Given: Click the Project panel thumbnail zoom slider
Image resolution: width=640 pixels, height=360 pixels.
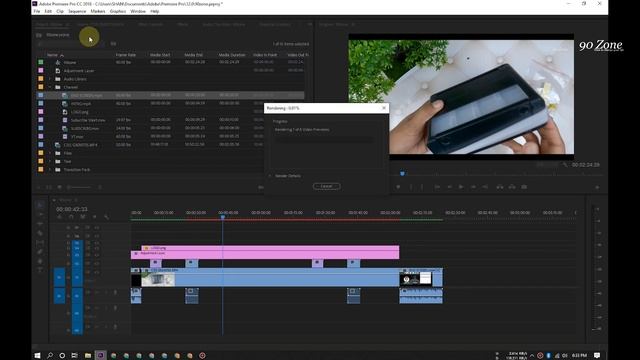Looking at the screenshot, I should [x=80, y=187].
